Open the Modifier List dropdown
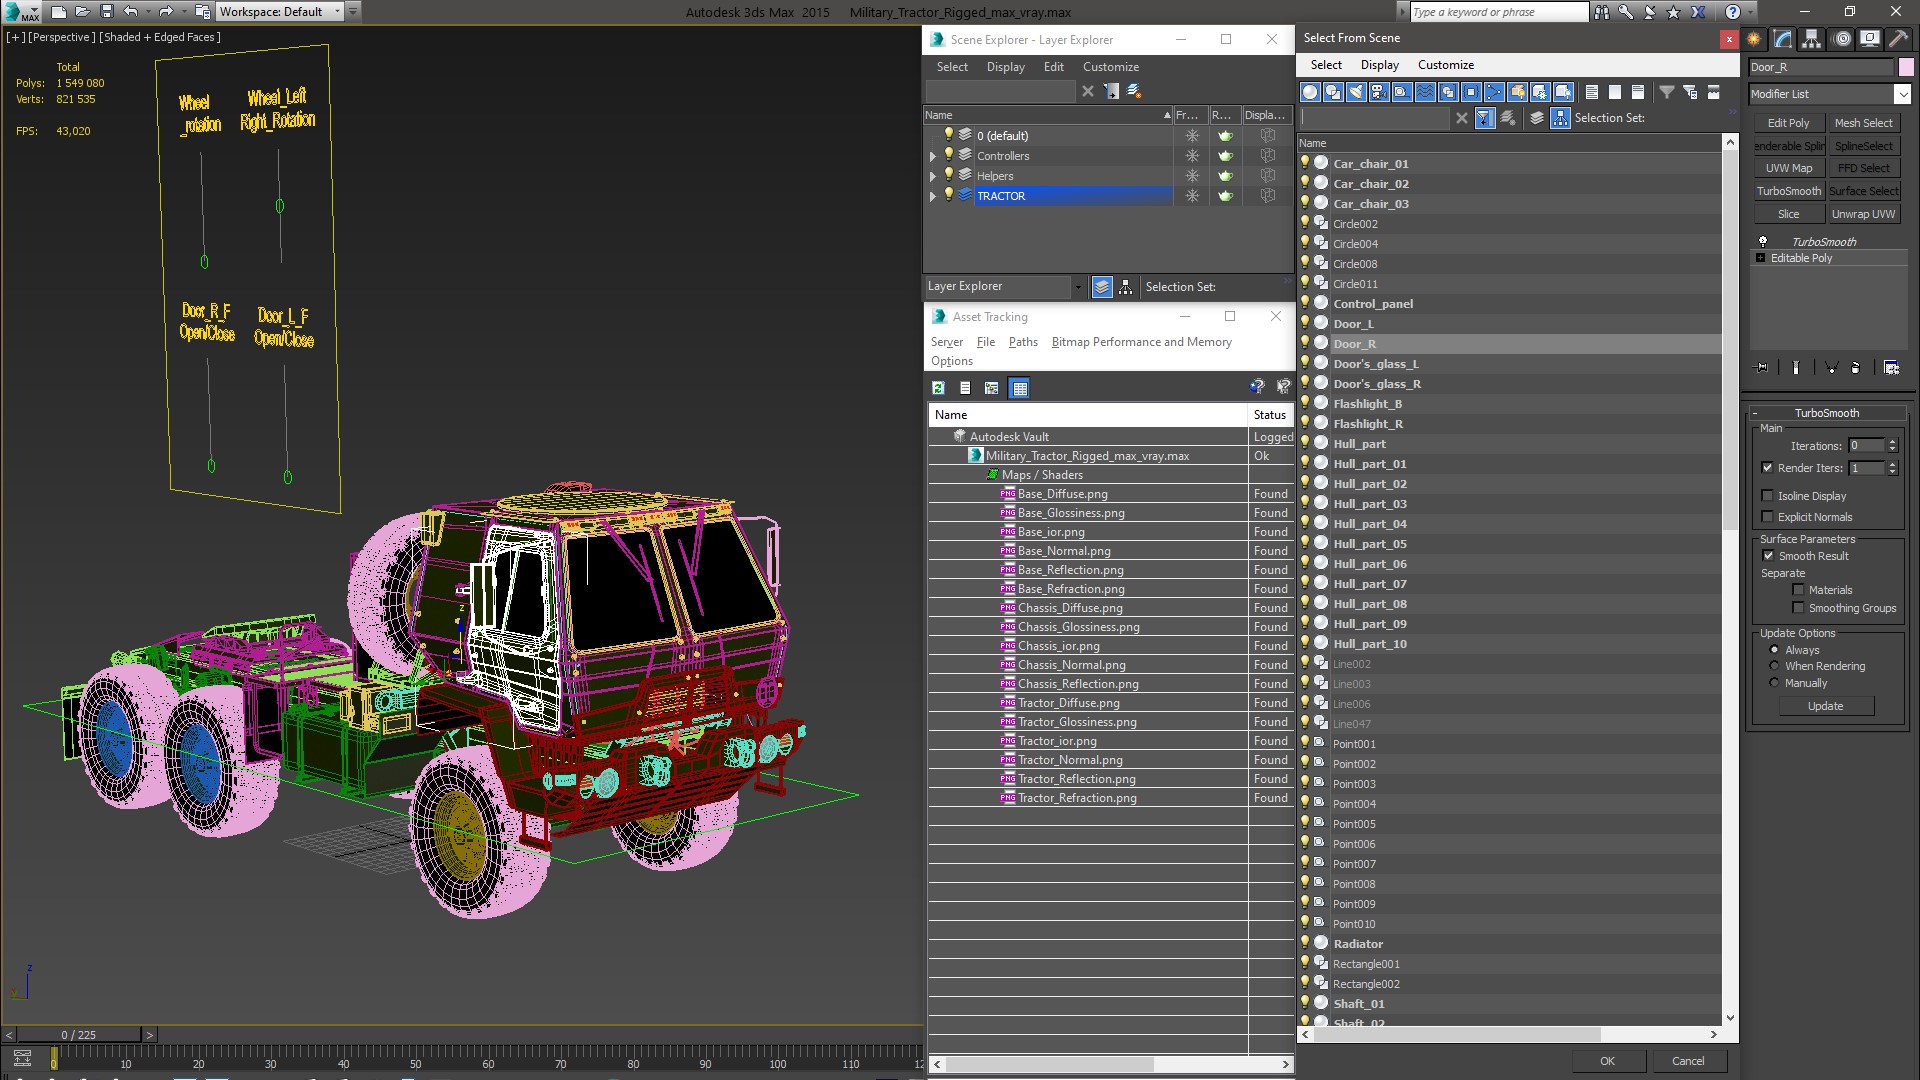The height and width of the screenshot is (1080, 1920). (1901, 94)
